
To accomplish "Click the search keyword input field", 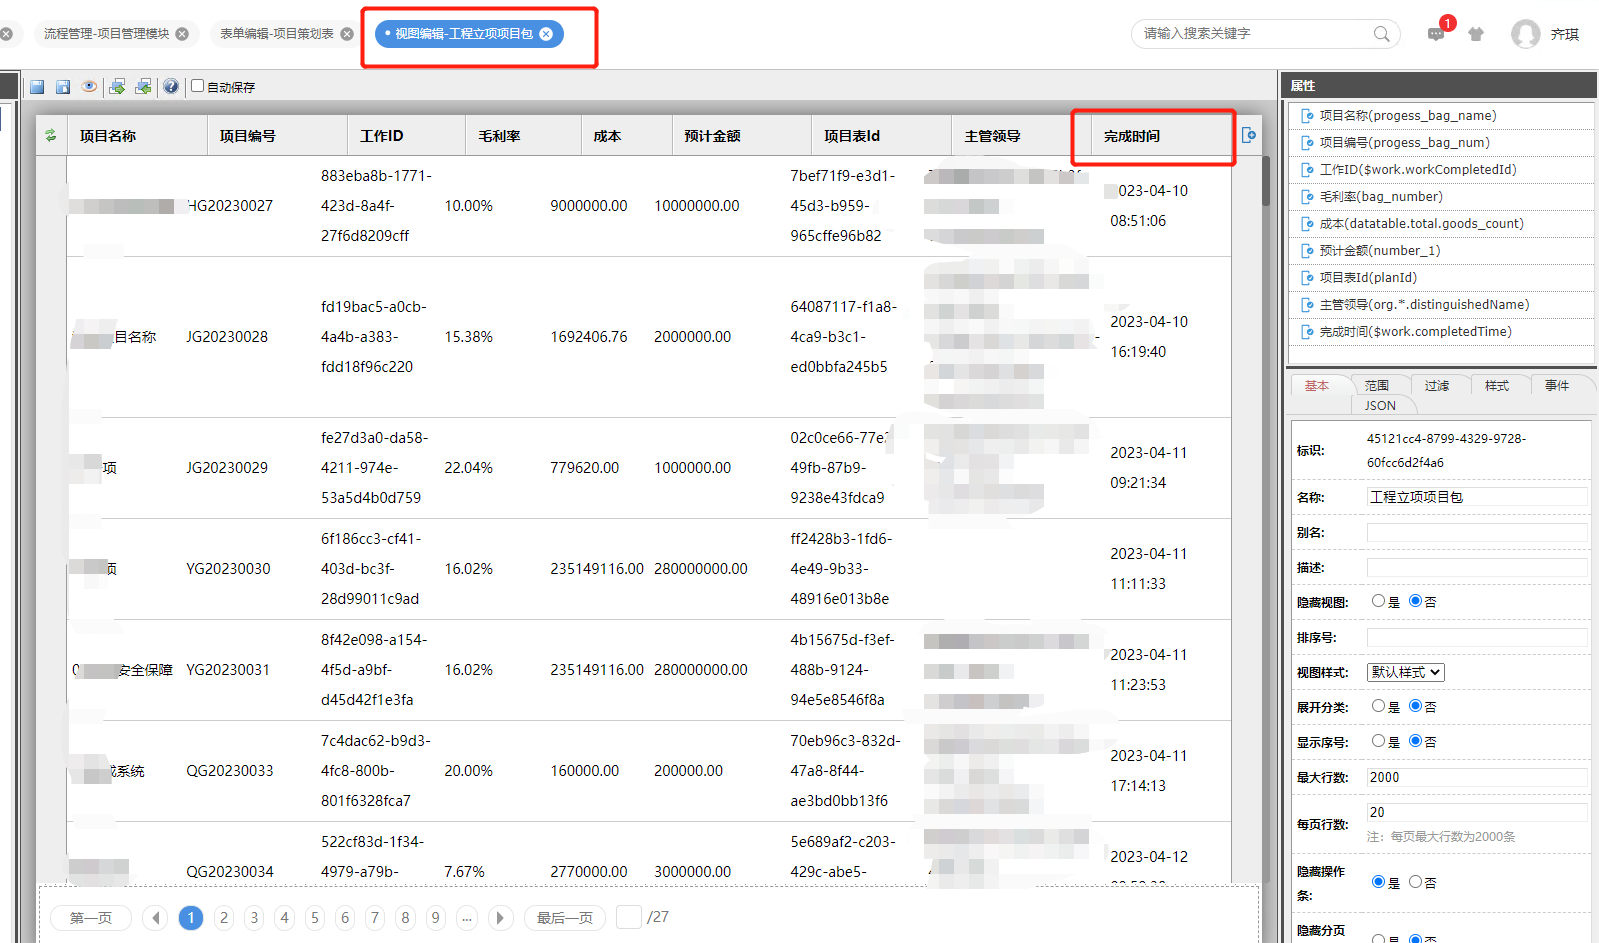I will [x=1255, y=34].
